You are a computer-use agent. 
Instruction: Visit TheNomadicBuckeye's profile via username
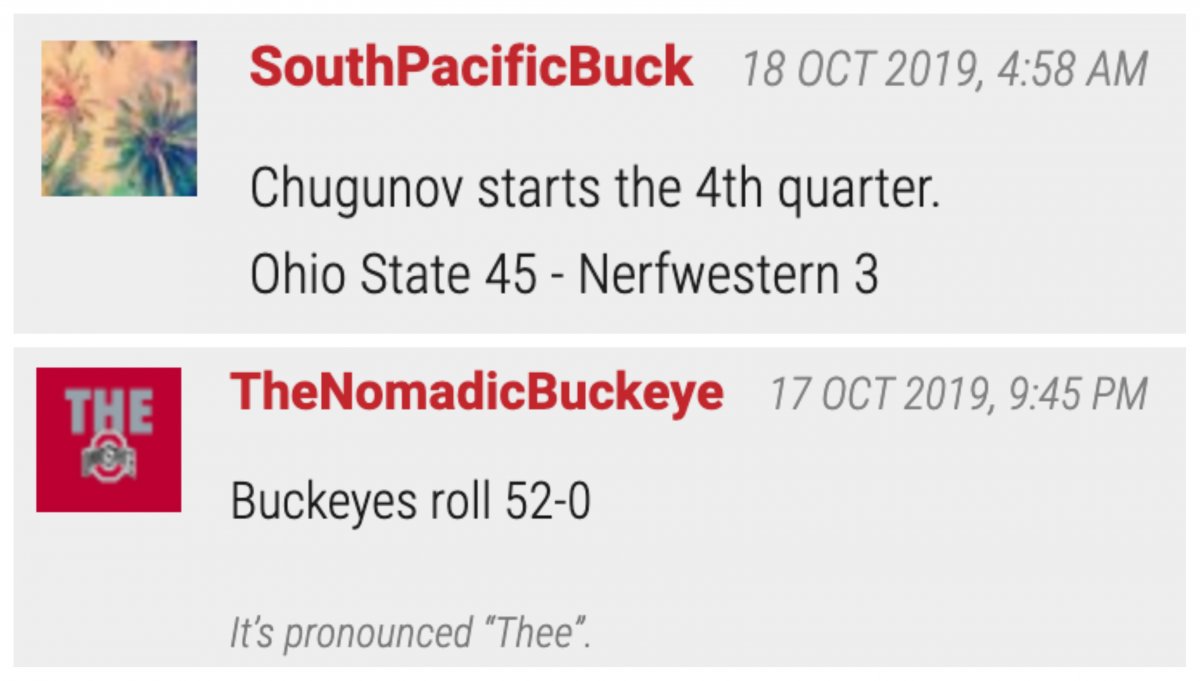(x=477, y=392)
